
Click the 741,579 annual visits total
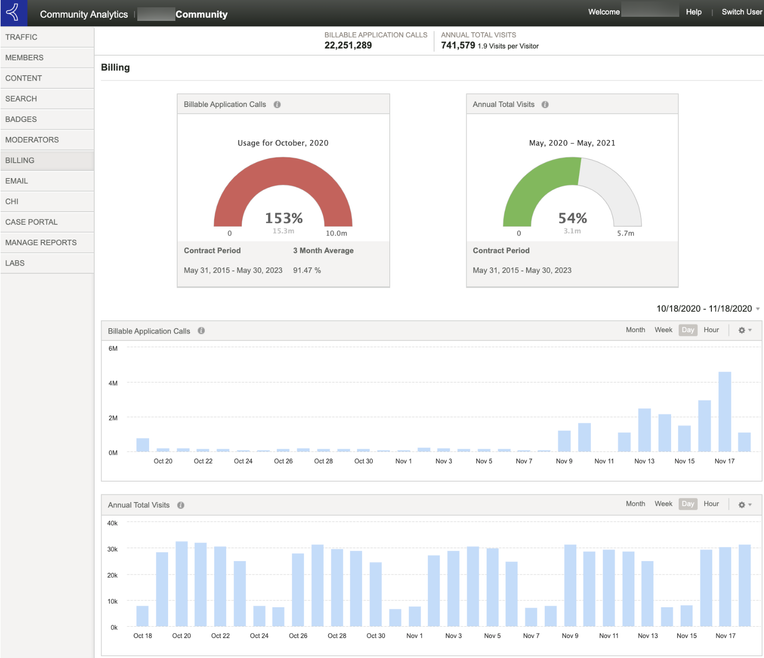click(x=458, y=45)
